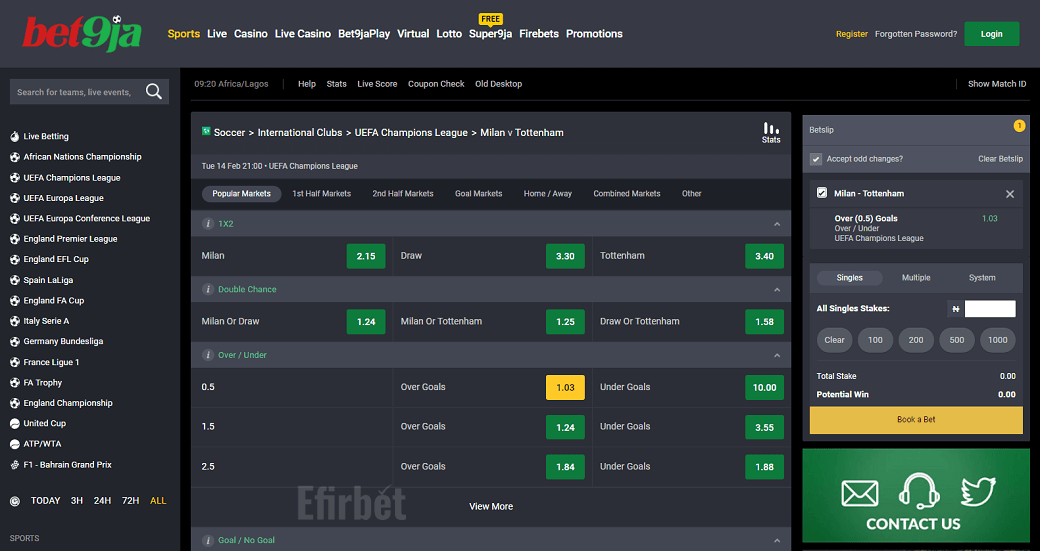Collapse the 1X2 market section
The width and height of the screenshot is (1040, 551).
[777, 225]
